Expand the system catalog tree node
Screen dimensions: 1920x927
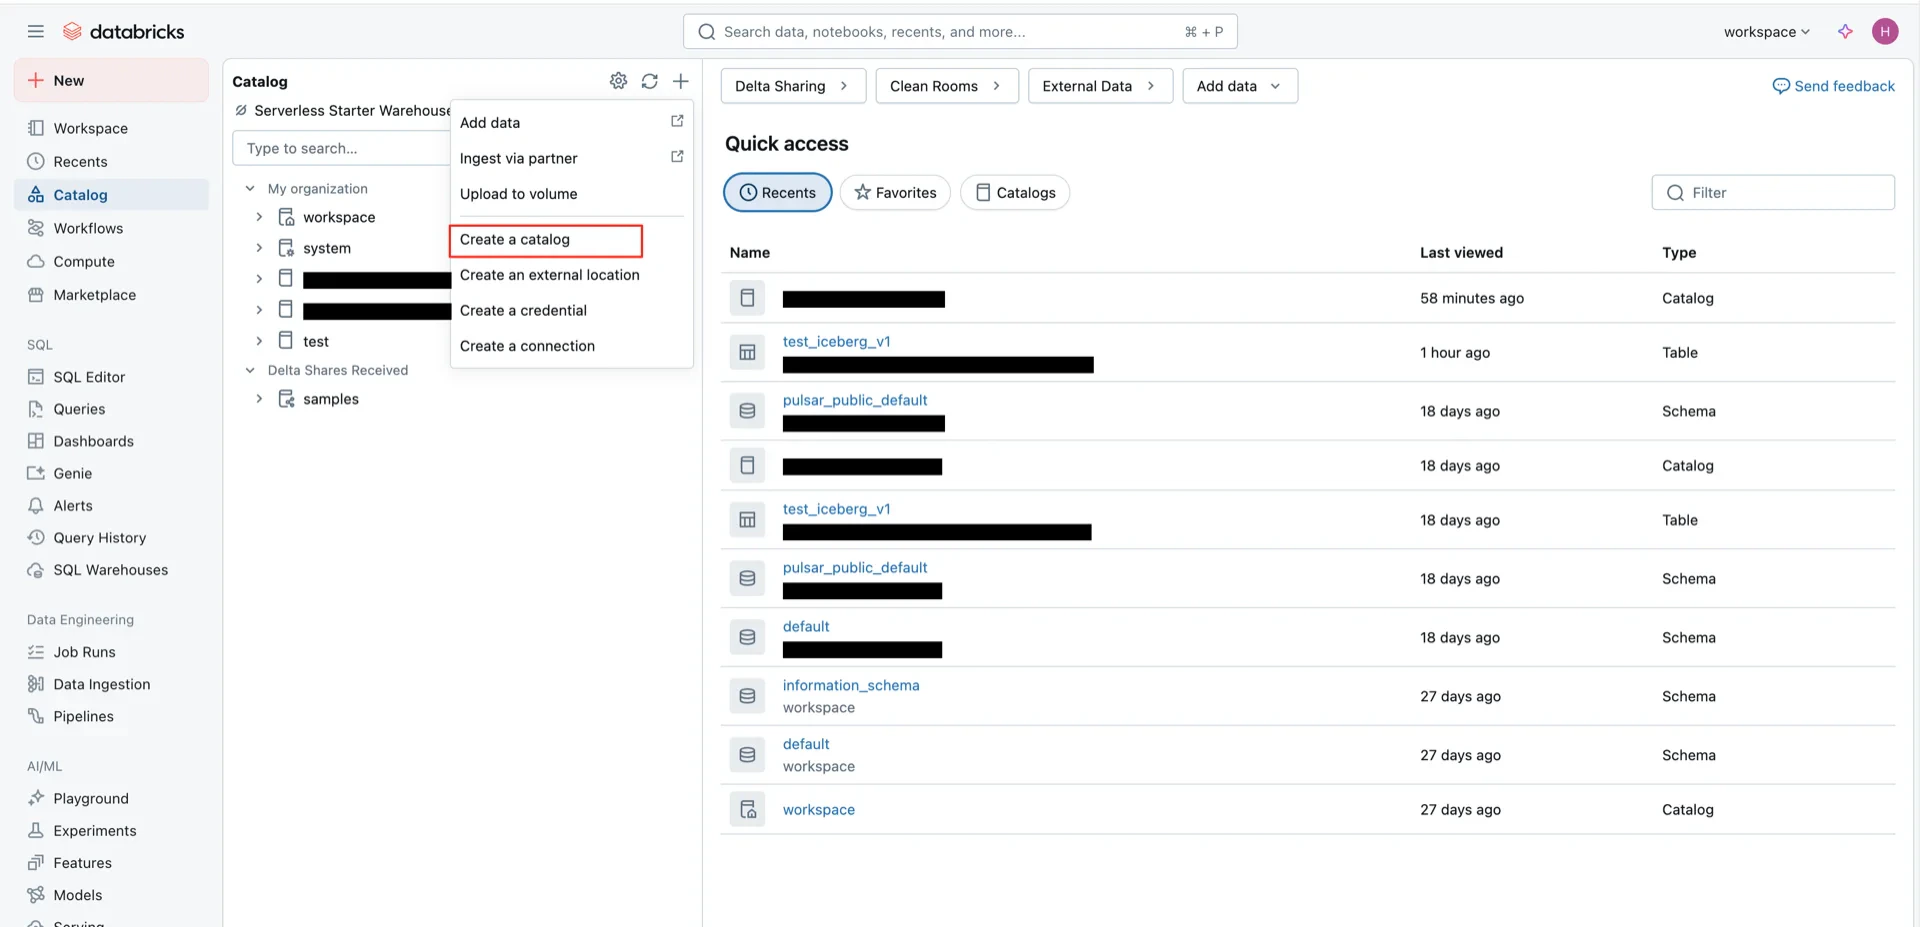tap(259, 248)
